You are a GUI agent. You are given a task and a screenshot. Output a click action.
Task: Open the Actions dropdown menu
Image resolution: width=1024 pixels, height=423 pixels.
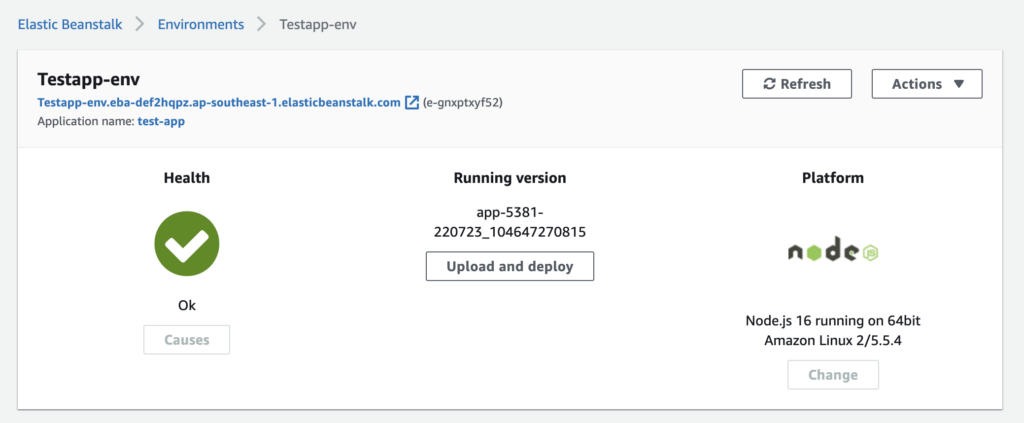pyautogui.click(x=927, y=84)
